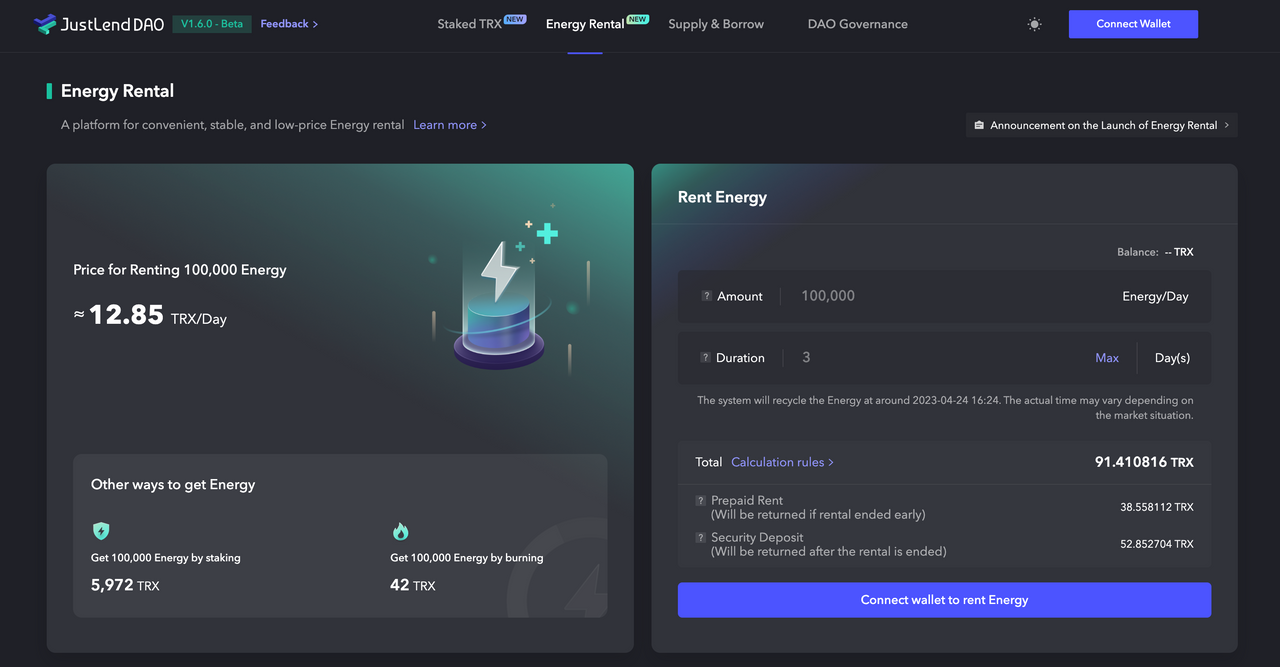Select the Energy Rental tab
The image size is (1280, 667).
[x=584, y=23]
